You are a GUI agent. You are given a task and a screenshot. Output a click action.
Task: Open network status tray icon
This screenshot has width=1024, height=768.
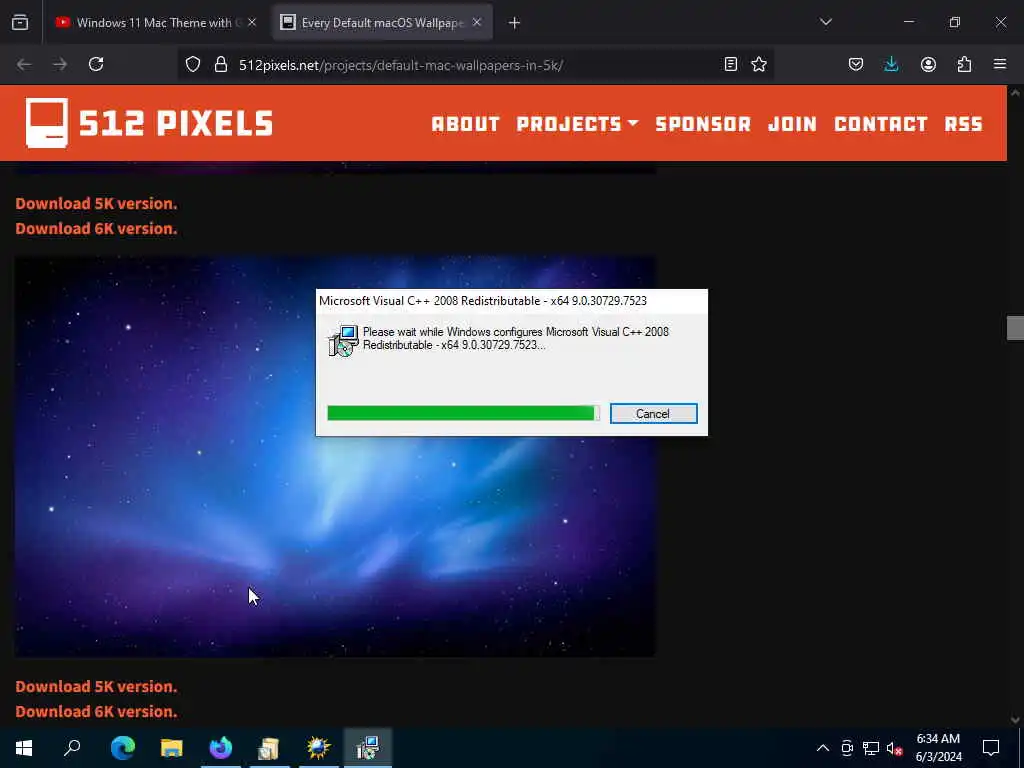point(871,748)
